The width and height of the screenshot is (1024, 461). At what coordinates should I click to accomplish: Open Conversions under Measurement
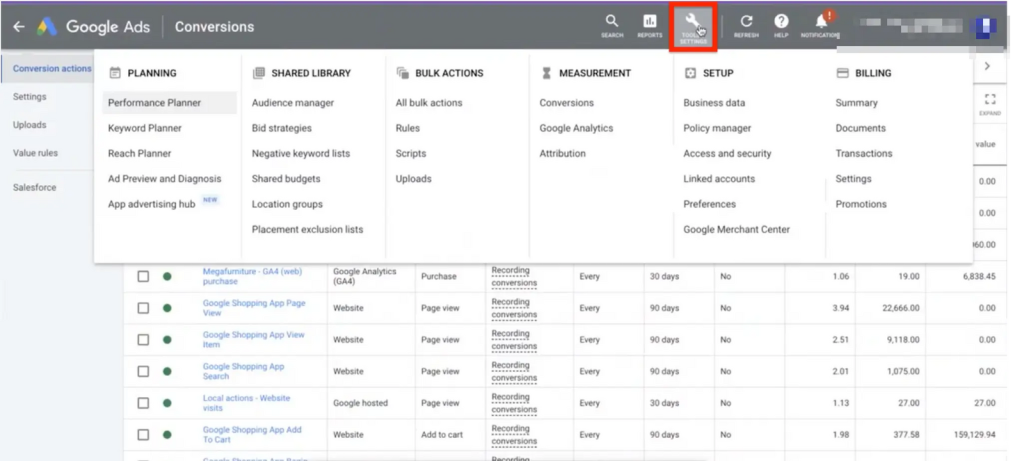click(566, 103)
